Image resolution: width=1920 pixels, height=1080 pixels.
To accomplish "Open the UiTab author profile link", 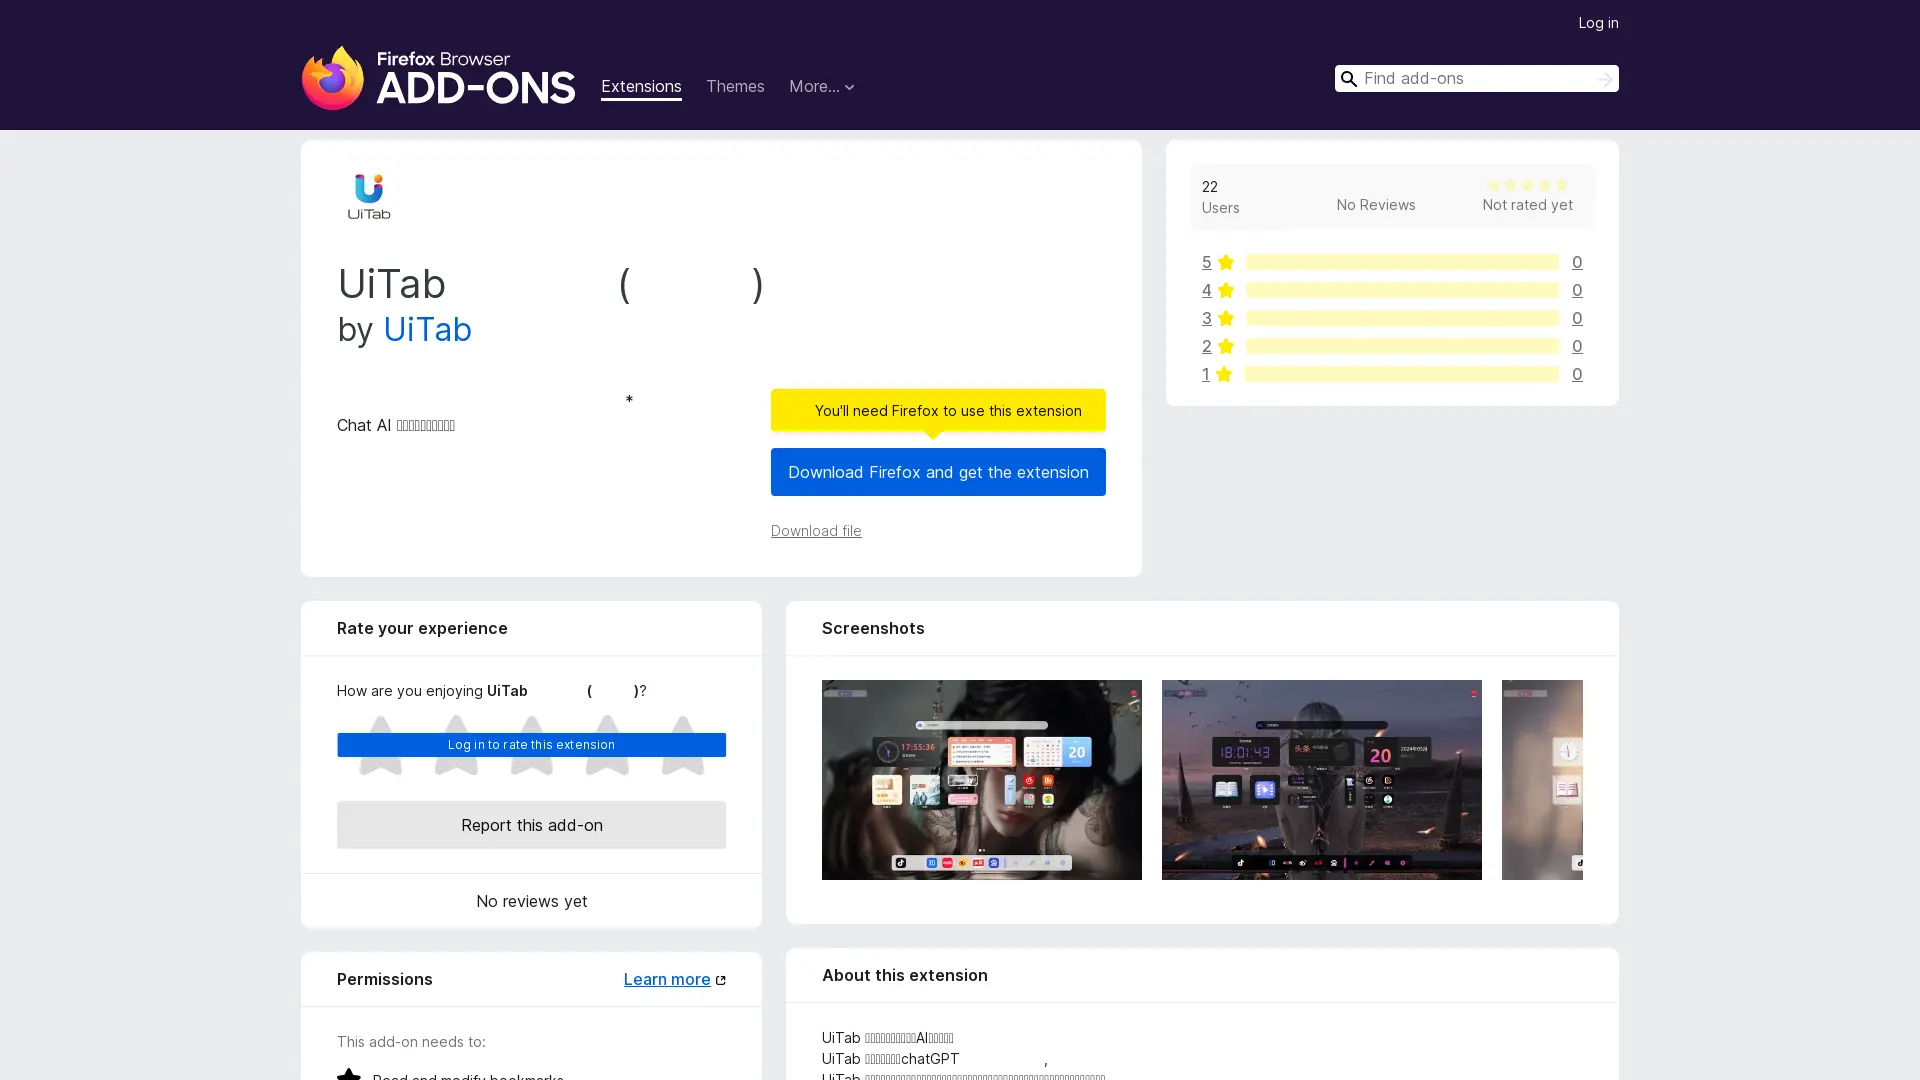I will (x=427, y=330).
